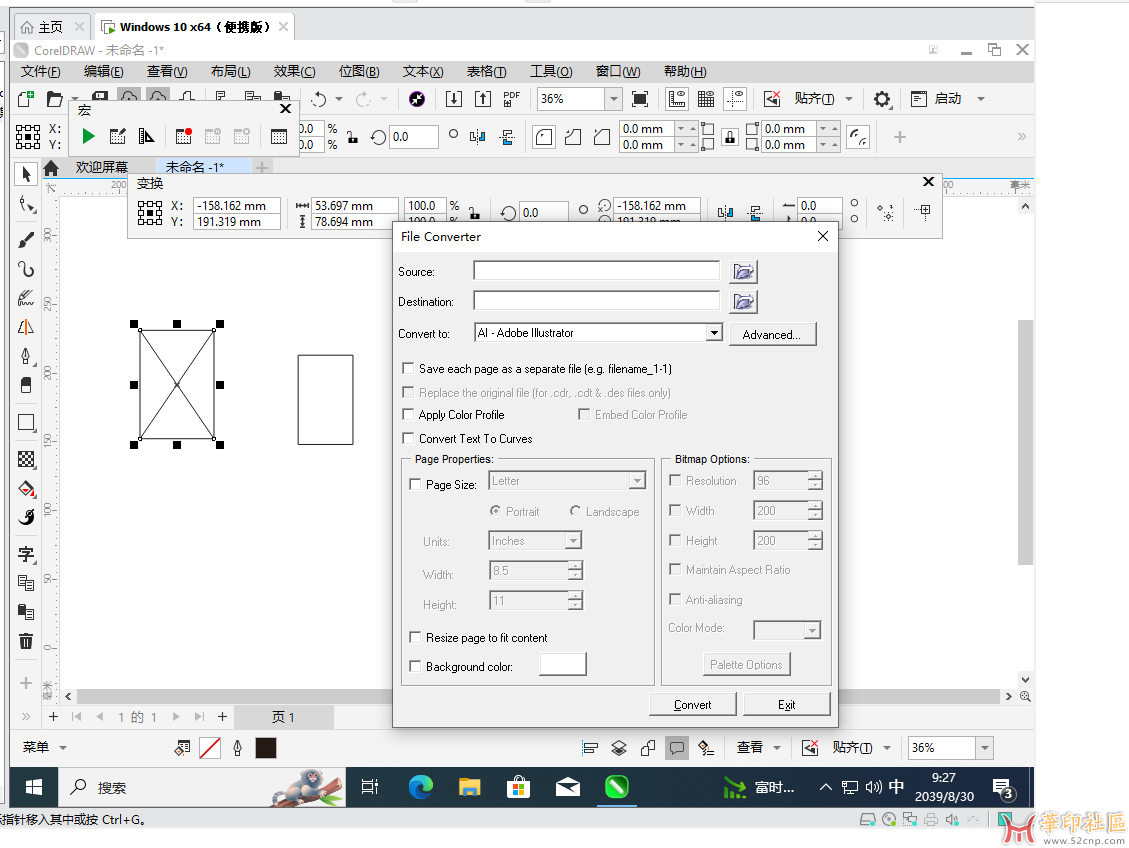Image resolution: width=1129 pixels, height=848 pixels.
Task: Click outline pen nib icon in status bar
Action: click(x=238, y=749)
